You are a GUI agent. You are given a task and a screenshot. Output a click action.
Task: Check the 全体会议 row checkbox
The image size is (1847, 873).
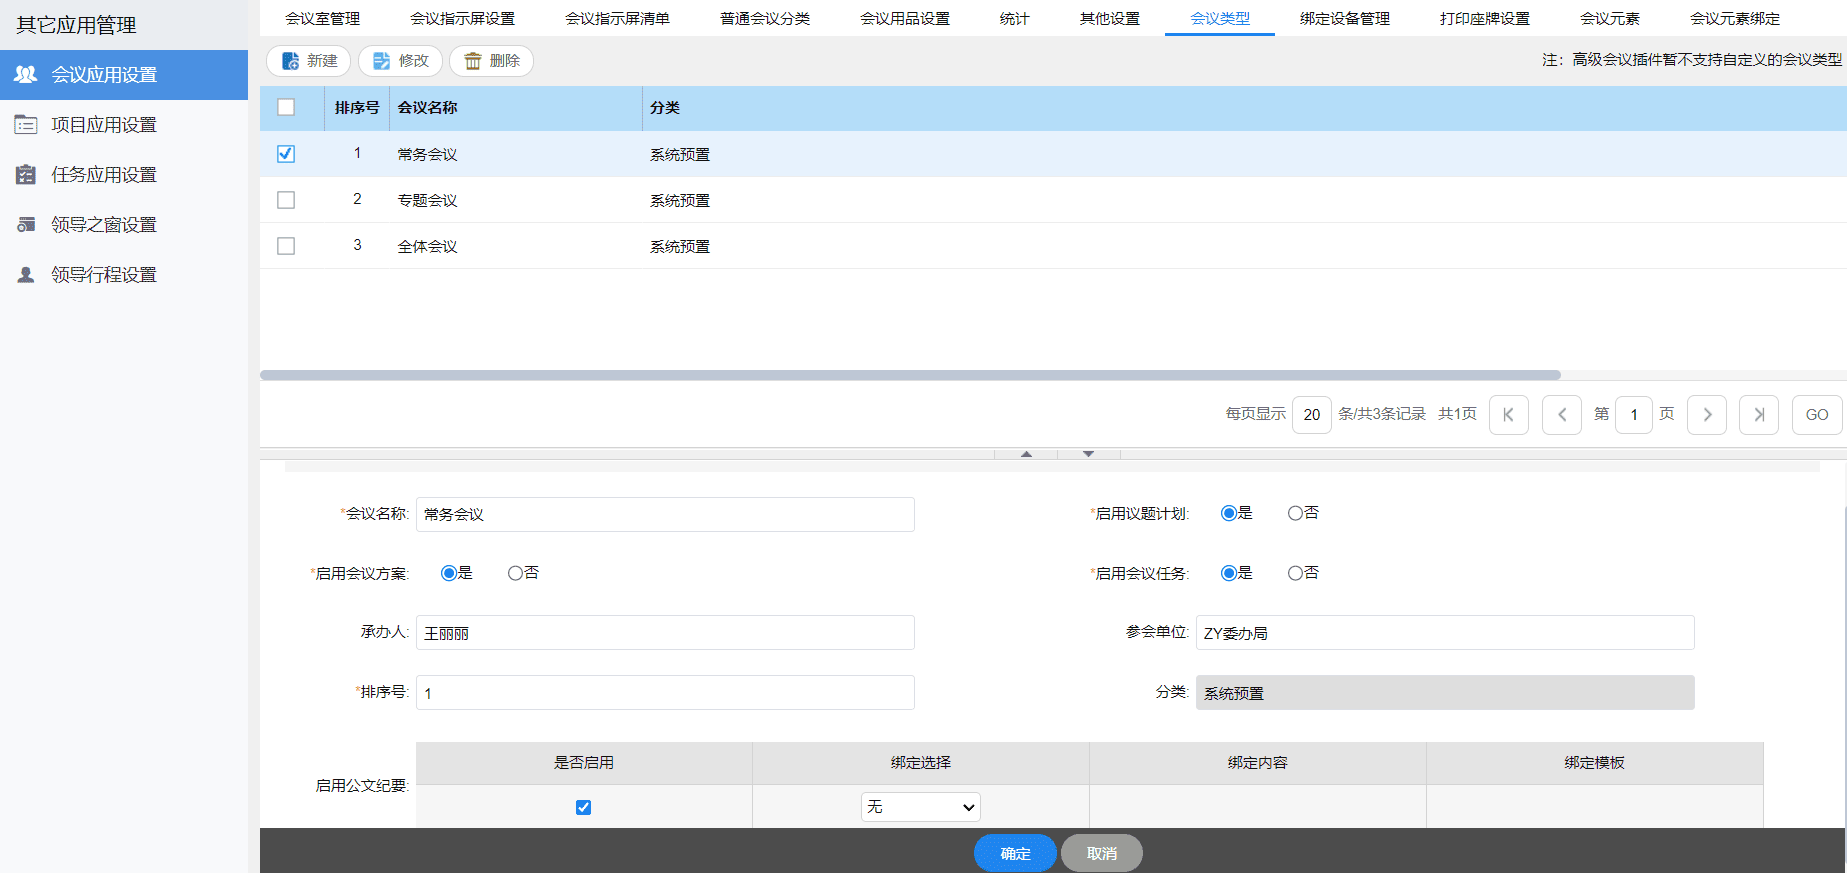(x=286, y=246)
